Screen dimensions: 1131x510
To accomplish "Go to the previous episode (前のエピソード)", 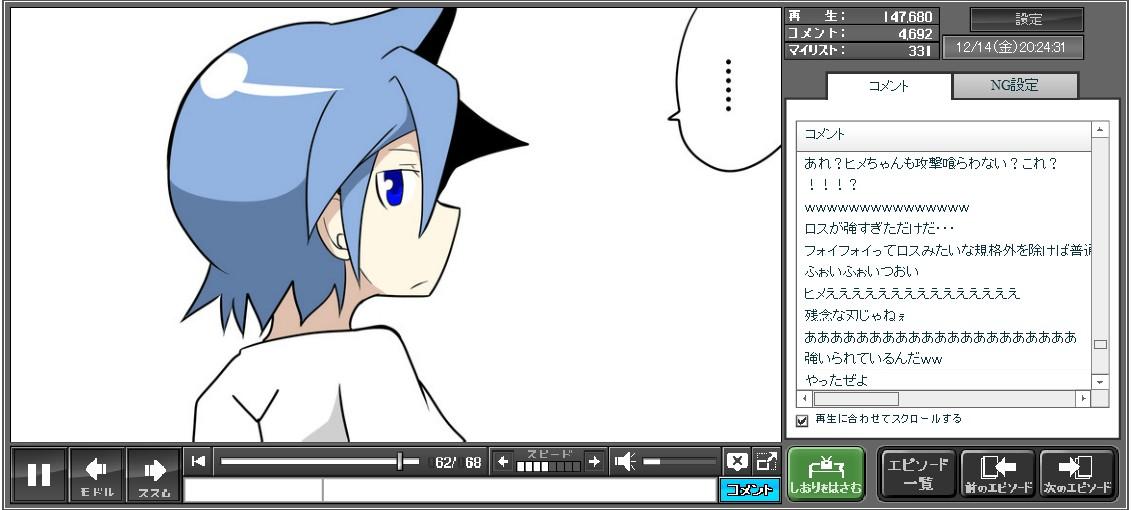I will click(997, 474).
